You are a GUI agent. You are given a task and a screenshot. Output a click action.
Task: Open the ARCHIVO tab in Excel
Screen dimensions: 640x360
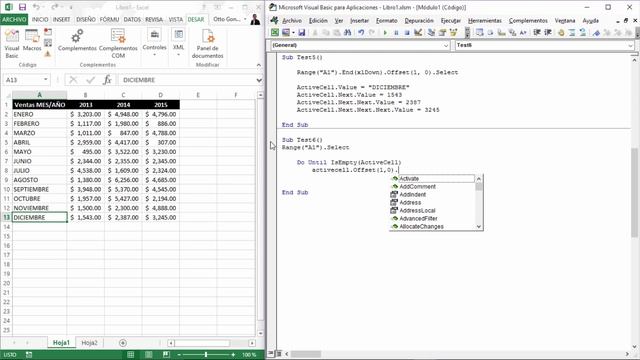[14, 19]
